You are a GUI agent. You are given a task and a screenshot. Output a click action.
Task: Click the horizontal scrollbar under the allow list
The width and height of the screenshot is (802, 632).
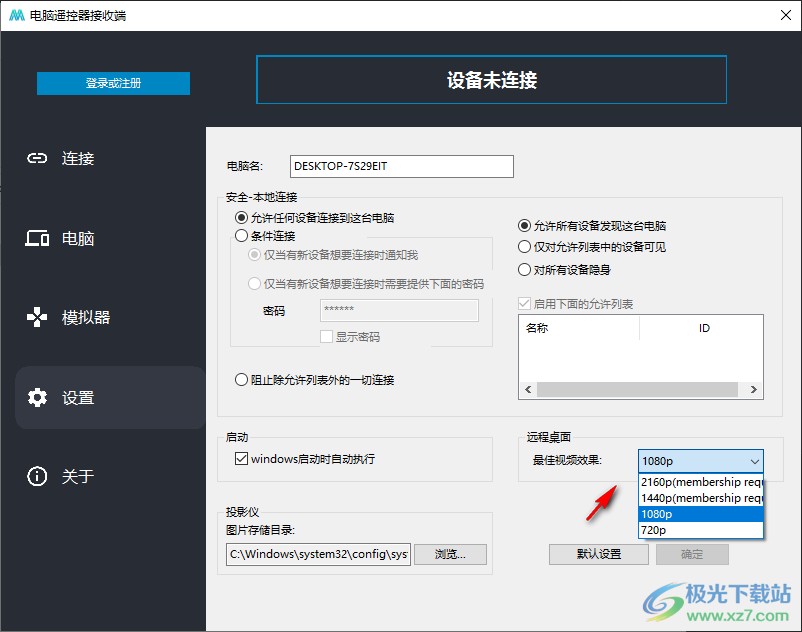tap(640, 389)
